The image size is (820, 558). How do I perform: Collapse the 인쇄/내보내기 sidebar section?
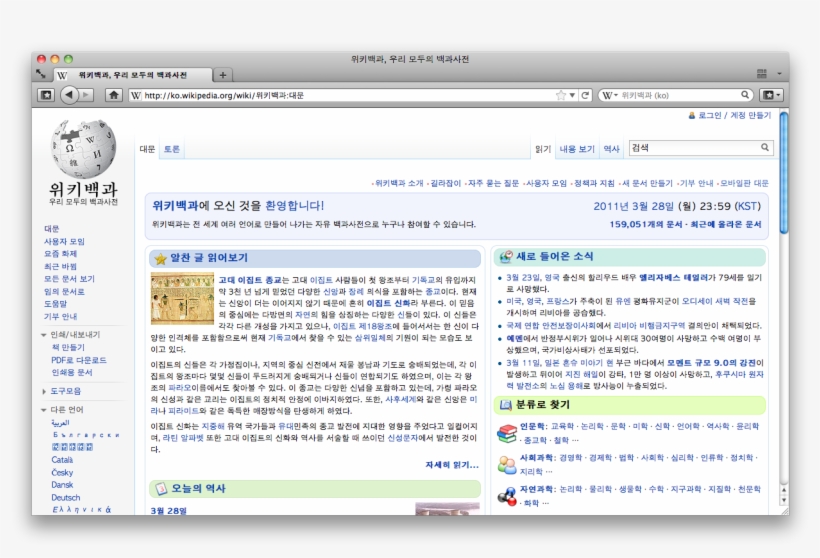pos(43,335)
